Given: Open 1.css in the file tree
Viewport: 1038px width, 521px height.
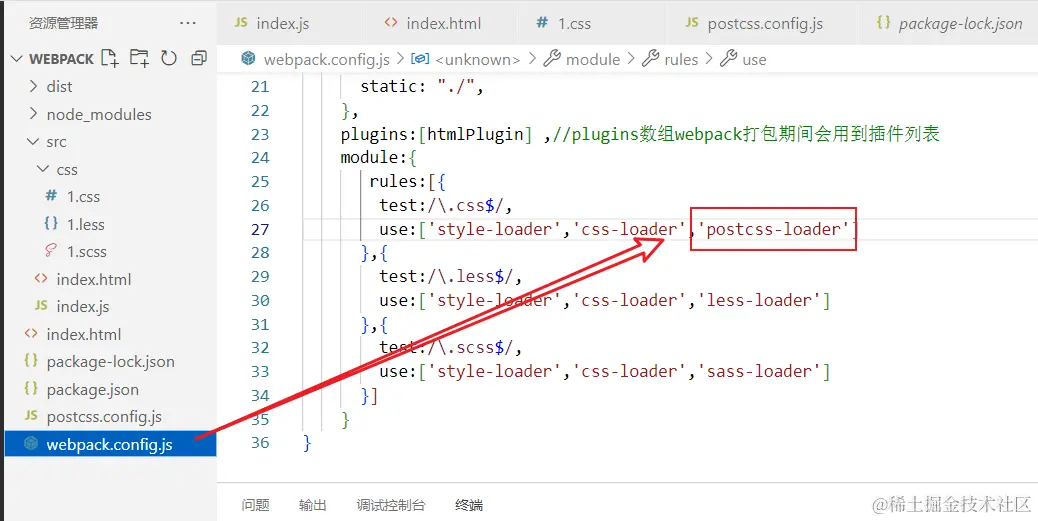Looking at the screenshot, I should pyautogui.click(x=83, y=197).
